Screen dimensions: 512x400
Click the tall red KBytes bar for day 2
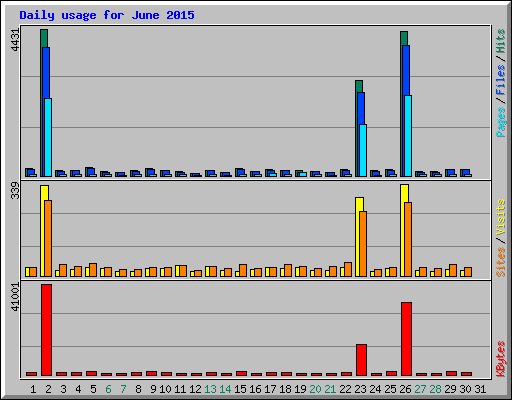pos(46,330)
